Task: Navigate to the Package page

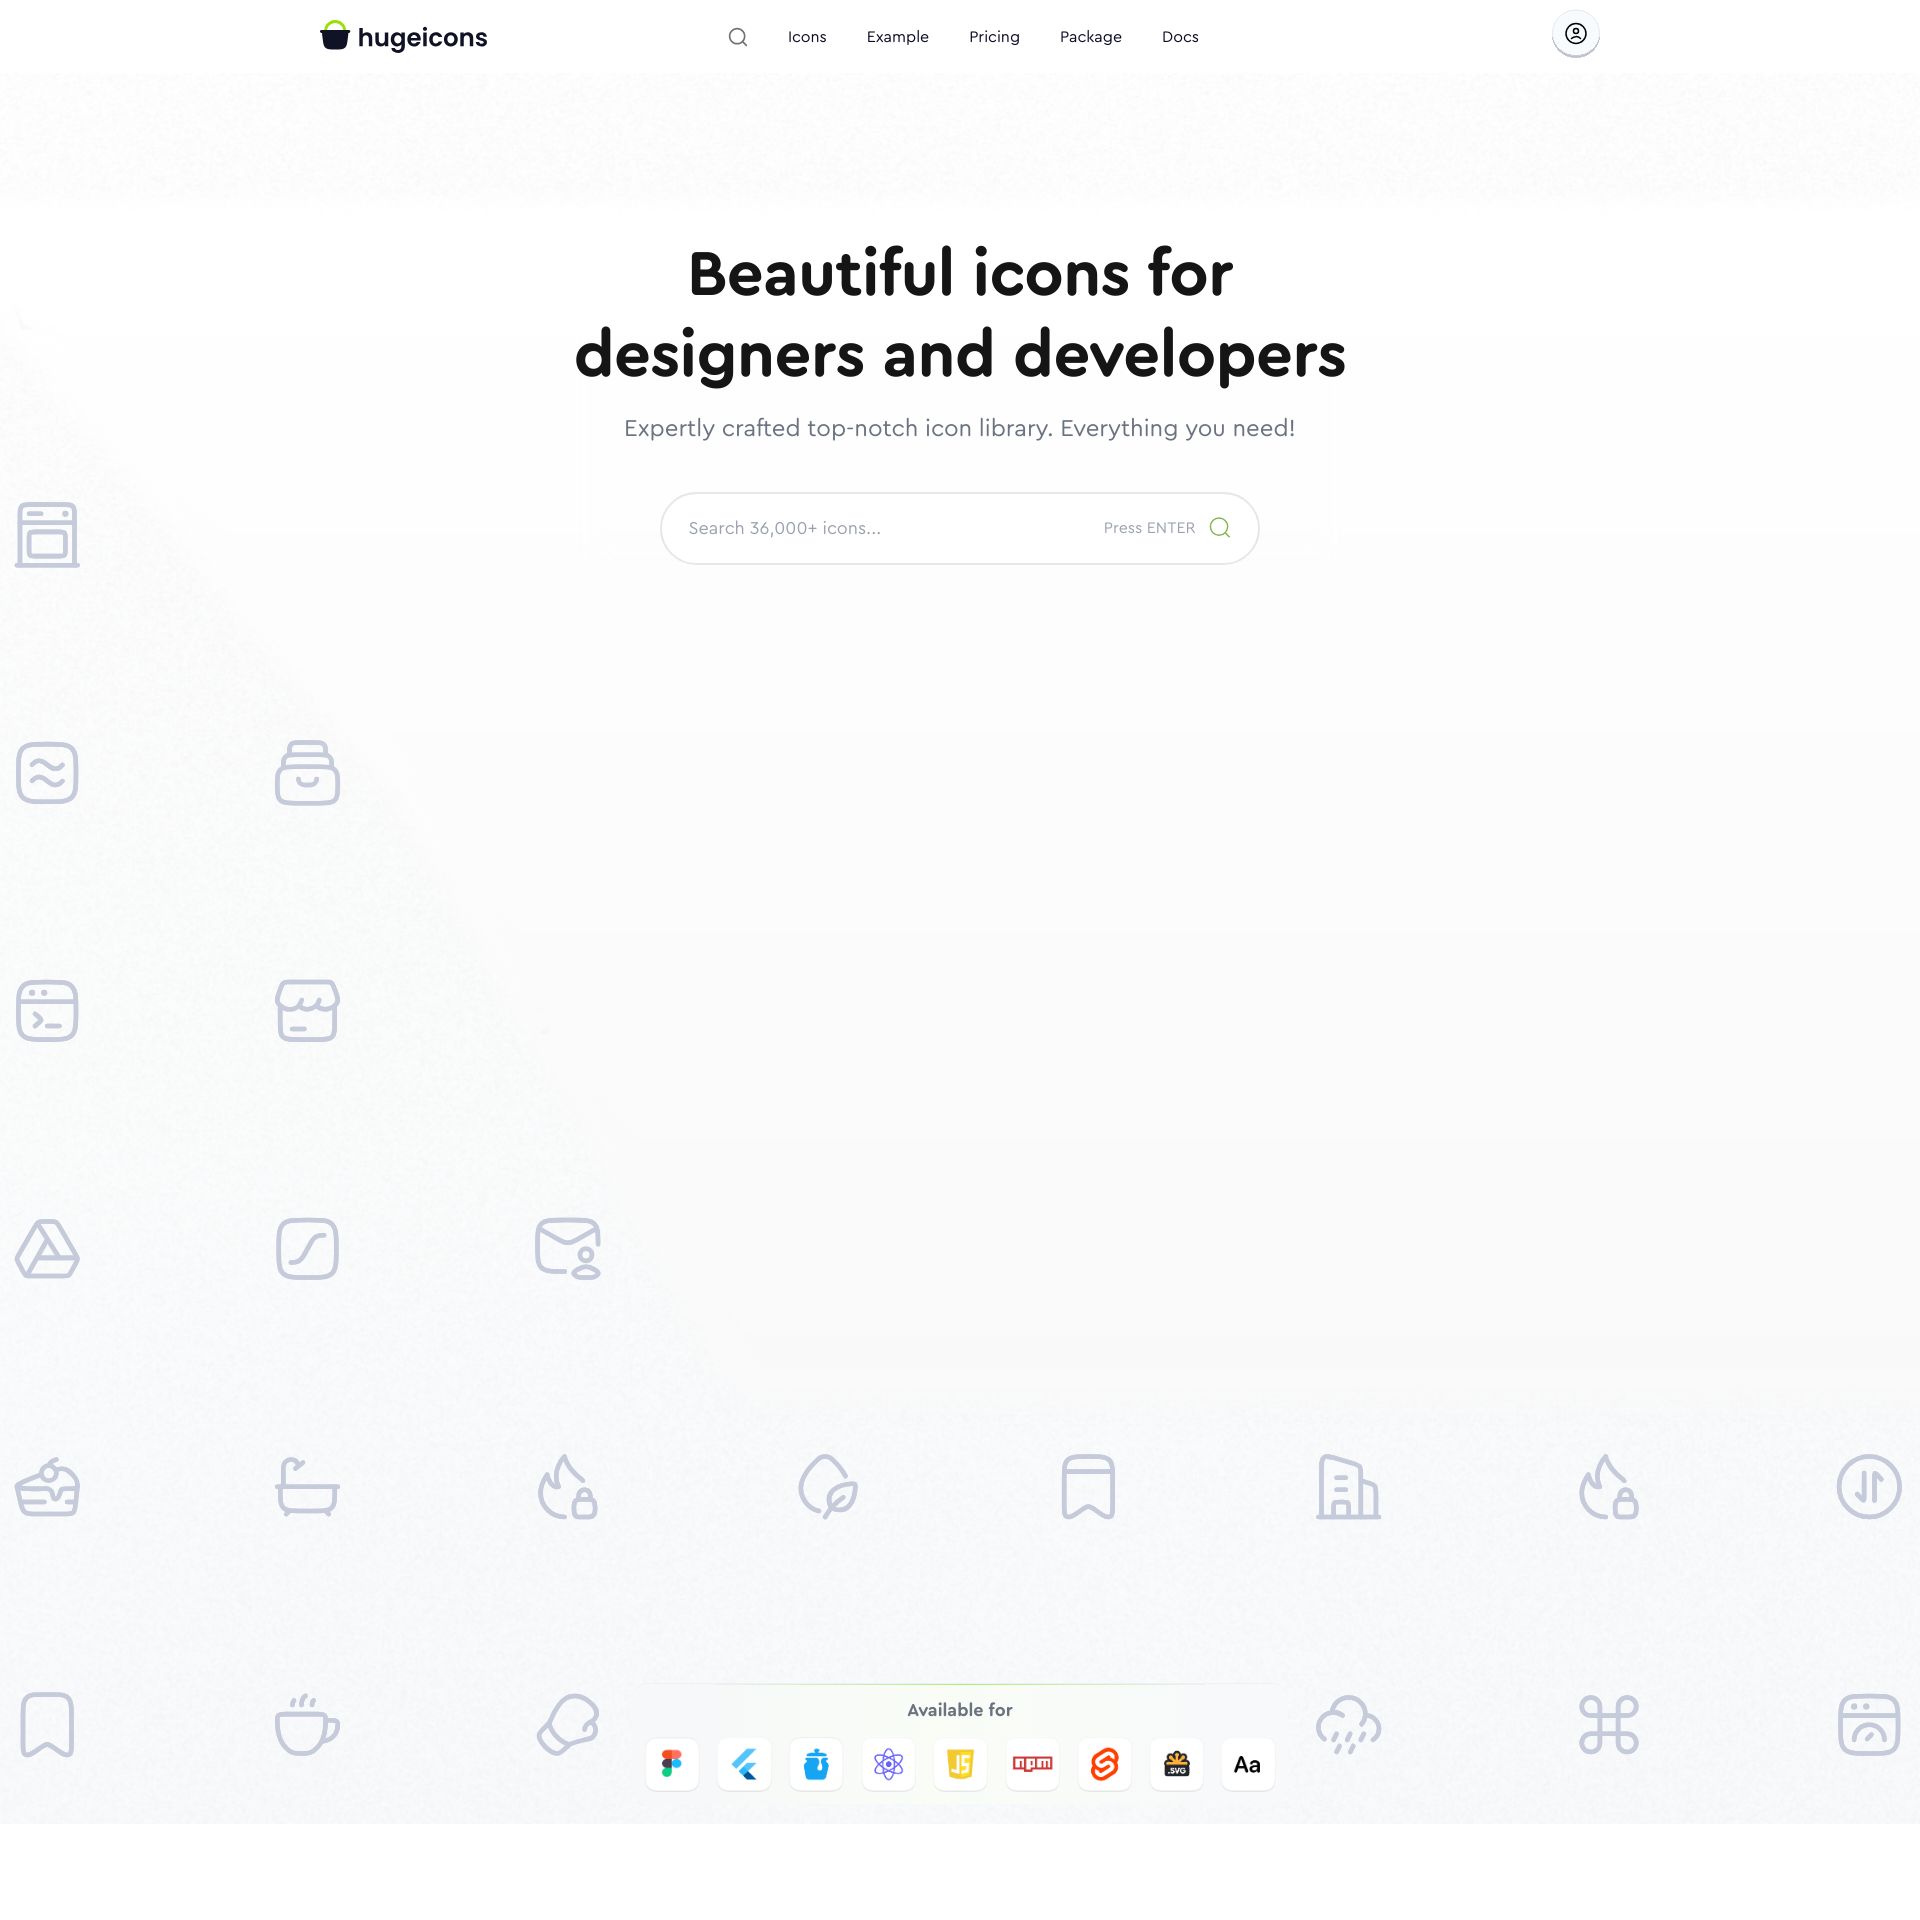Action: pyautogui.click(x=1090, y=37)
